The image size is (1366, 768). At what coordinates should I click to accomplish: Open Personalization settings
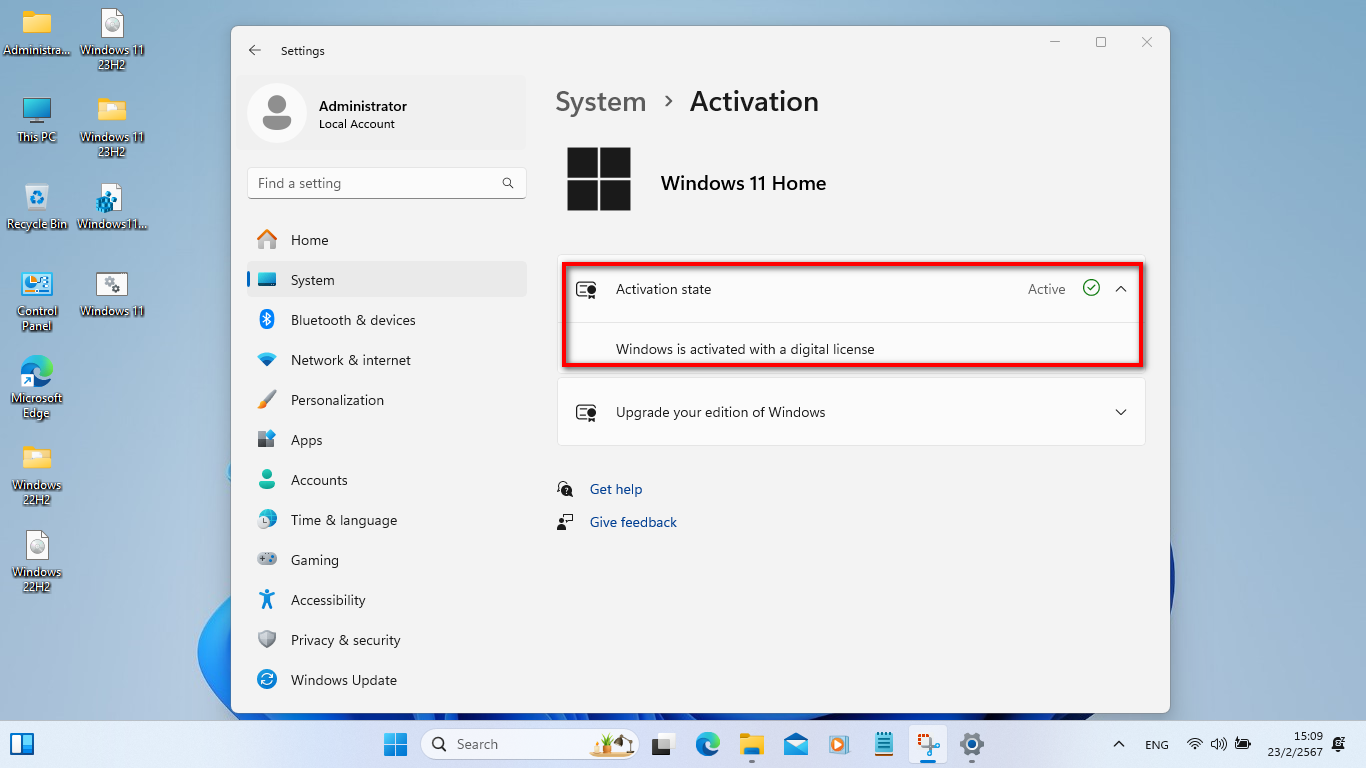tap(386, 400)
